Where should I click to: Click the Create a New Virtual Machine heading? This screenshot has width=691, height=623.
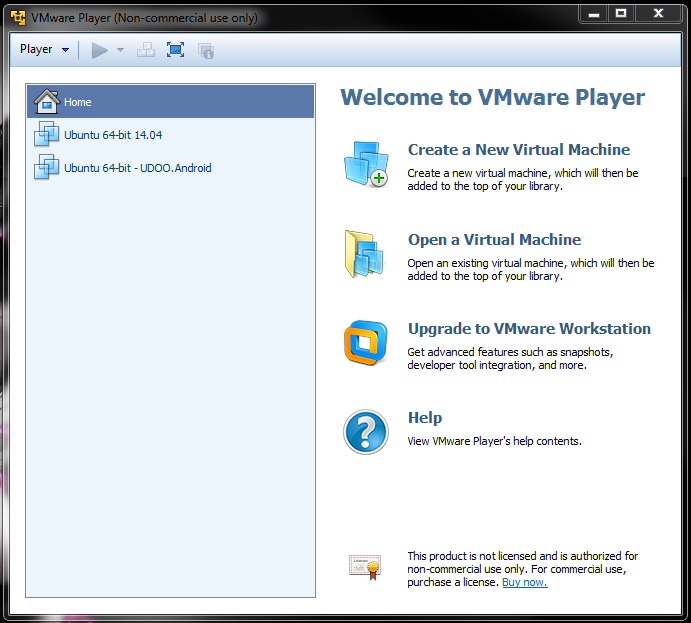click(519, 150)
